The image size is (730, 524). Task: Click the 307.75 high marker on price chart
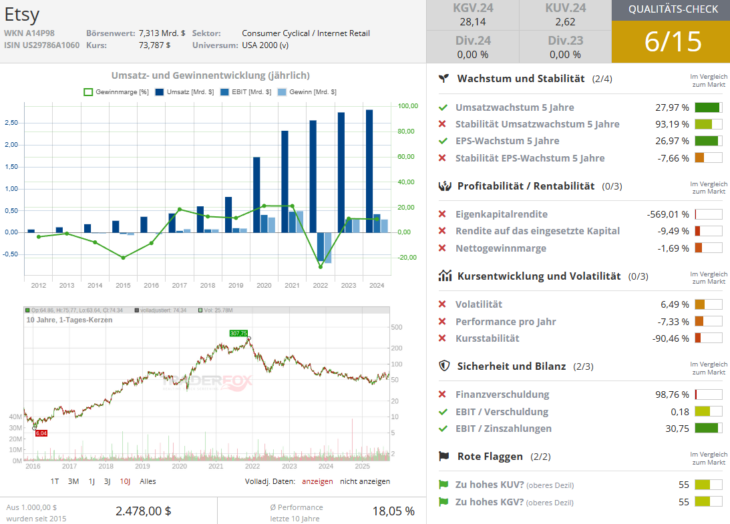tap(238, 333)
